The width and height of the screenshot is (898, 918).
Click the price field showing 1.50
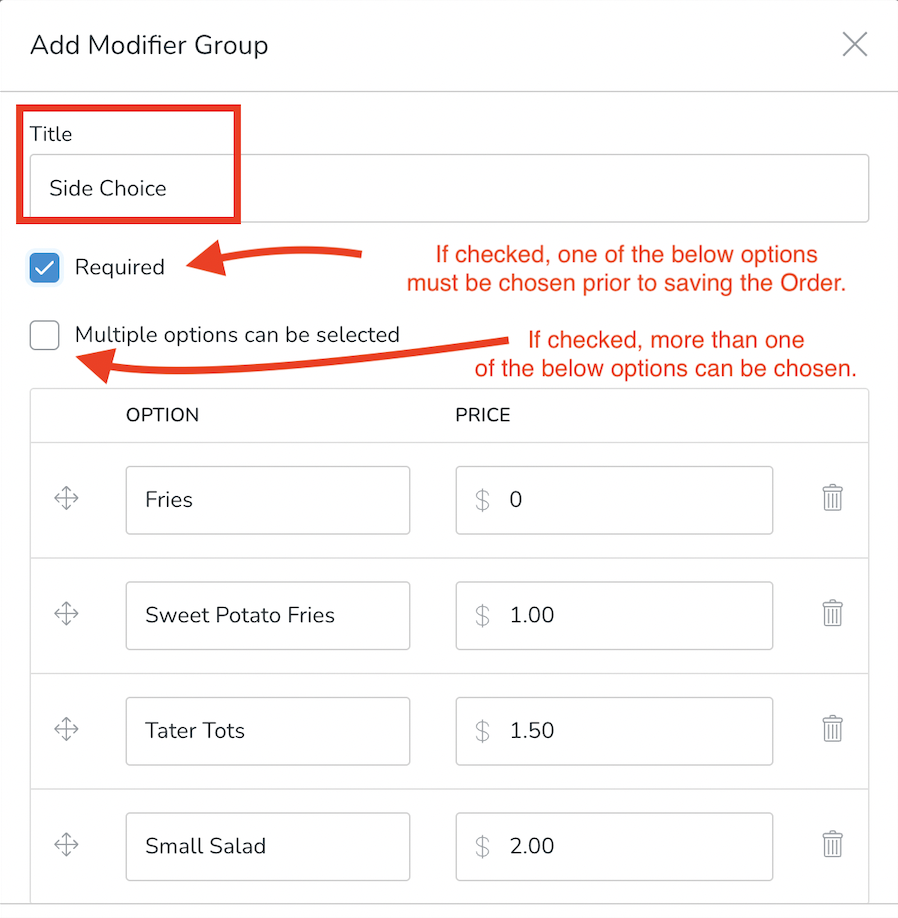point(613,731)
